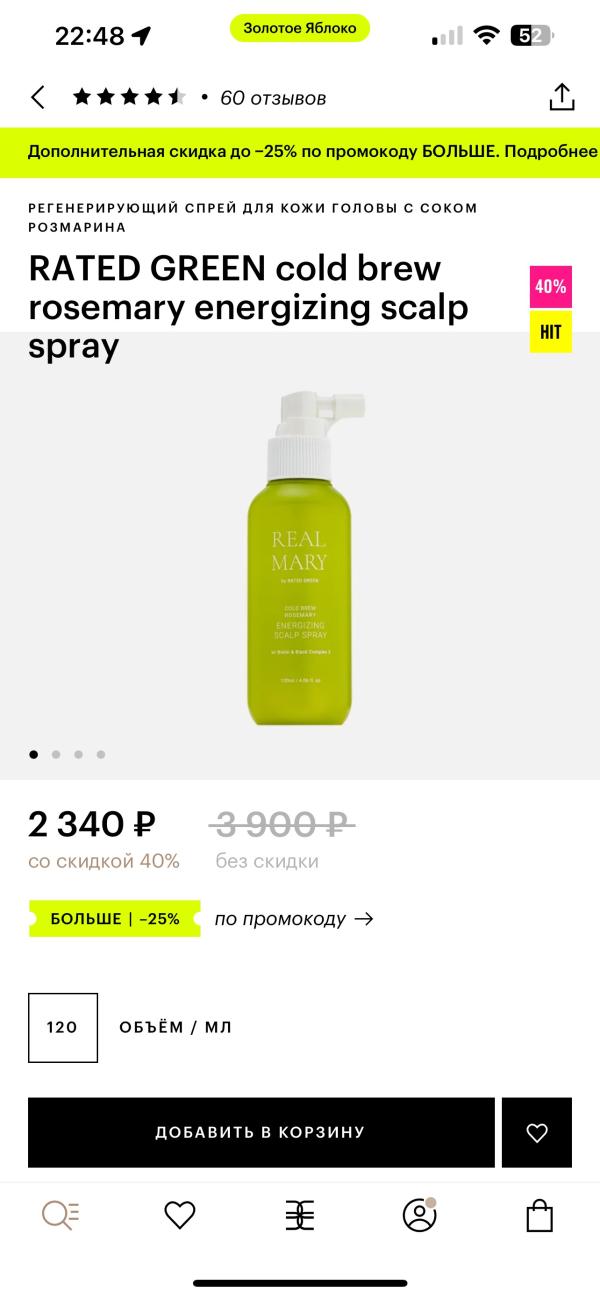Viewport: 600px width, 1297px height.
Task: Tap the back arrow icon
Action: (38, 97)
